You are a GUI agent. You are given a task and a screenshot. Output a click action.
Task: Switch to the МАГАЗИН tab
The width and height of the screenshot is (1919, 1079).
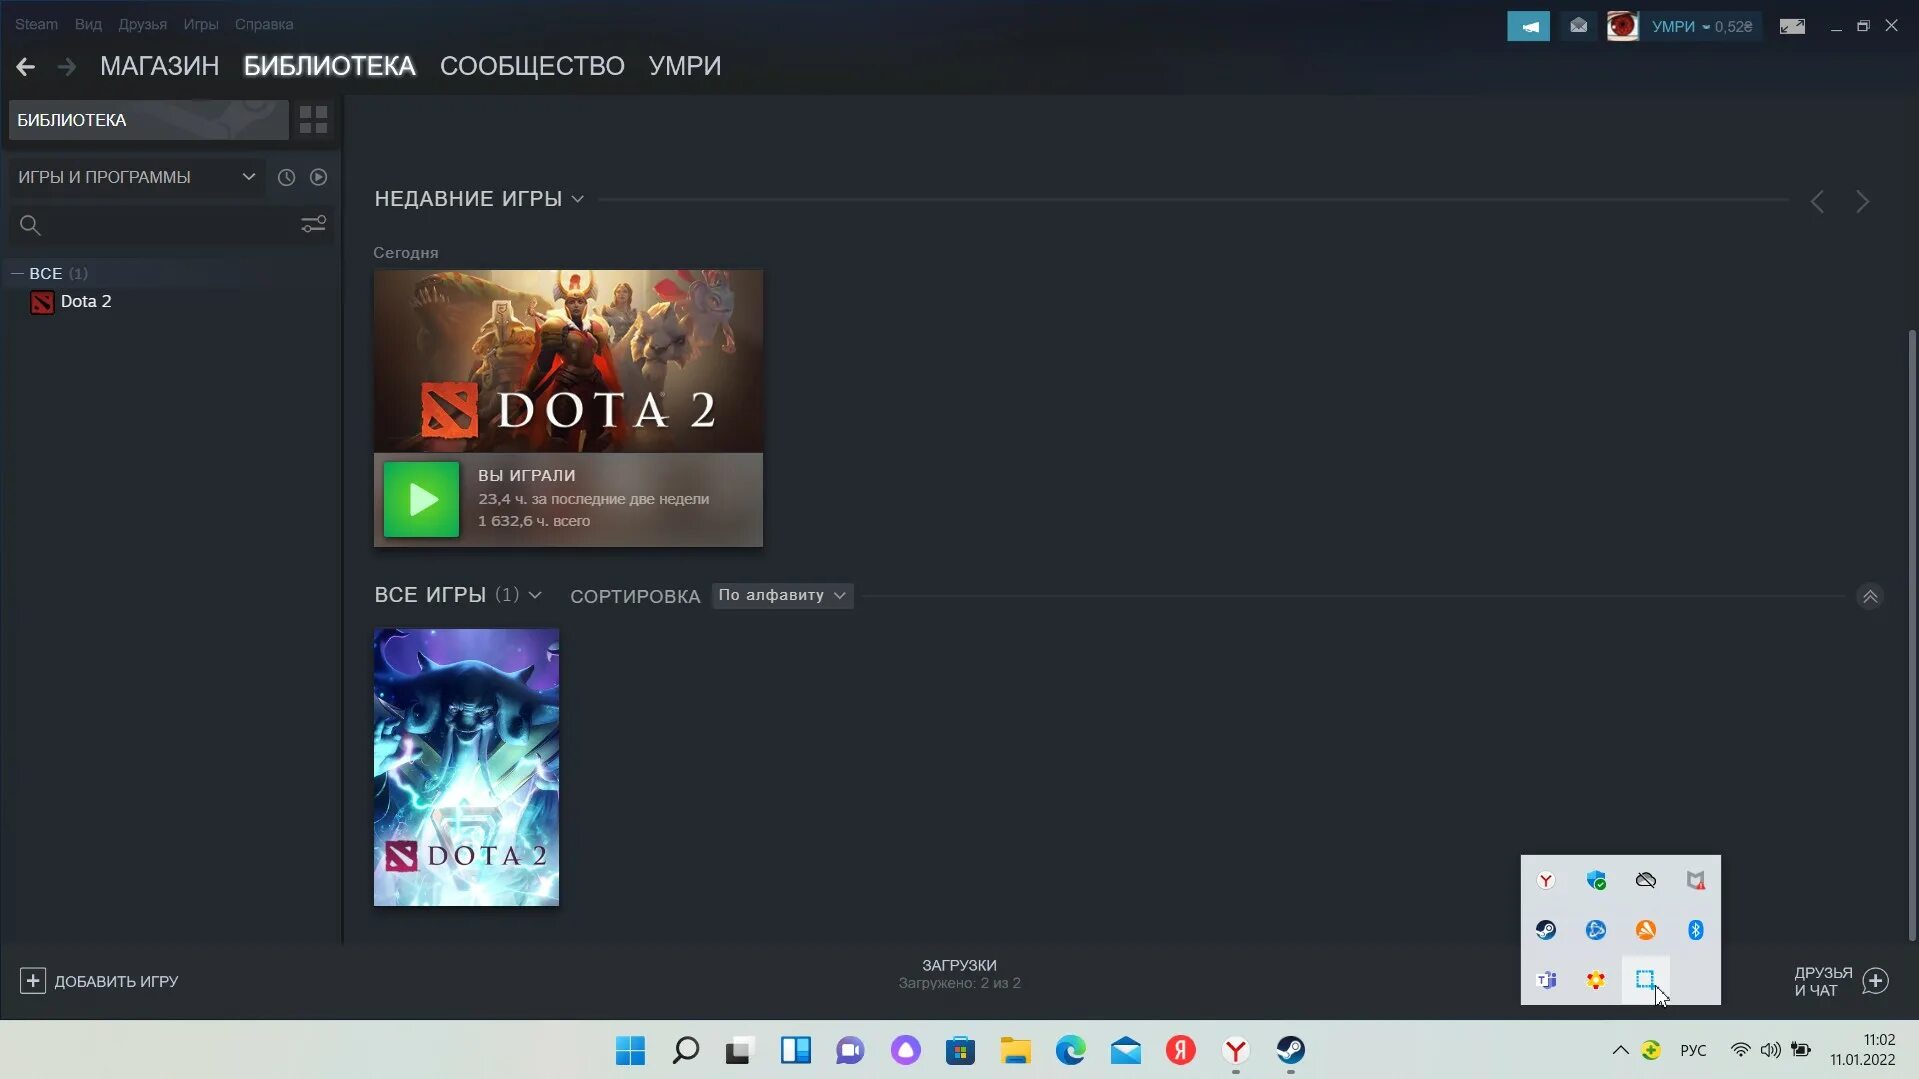pos(159,66)
